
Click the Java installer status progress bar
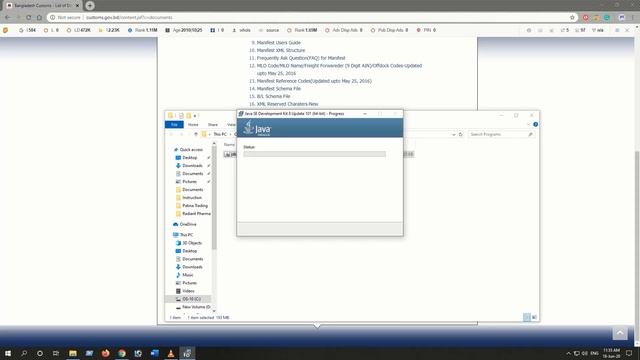coord(314,154)
